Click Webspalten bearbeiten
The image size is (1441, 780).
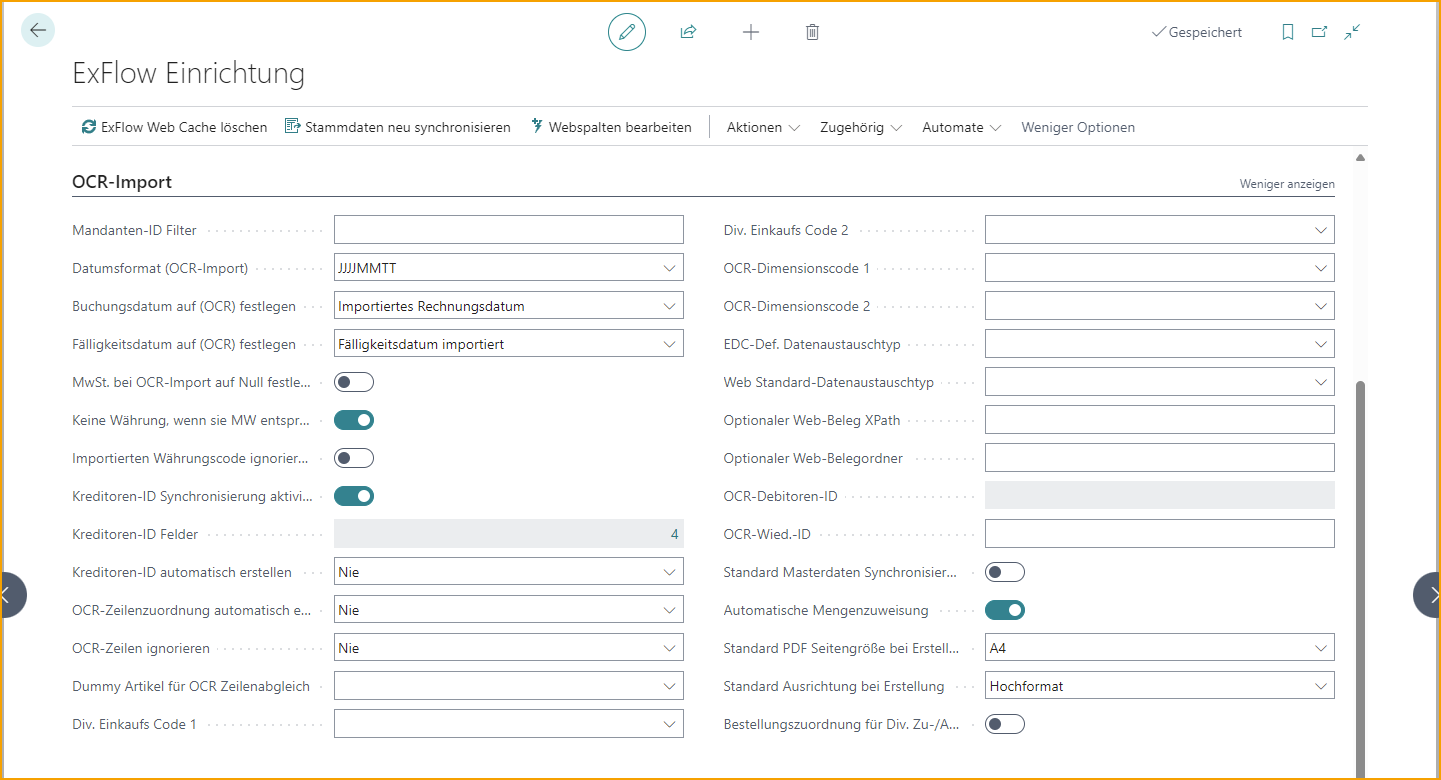[610, 127]
